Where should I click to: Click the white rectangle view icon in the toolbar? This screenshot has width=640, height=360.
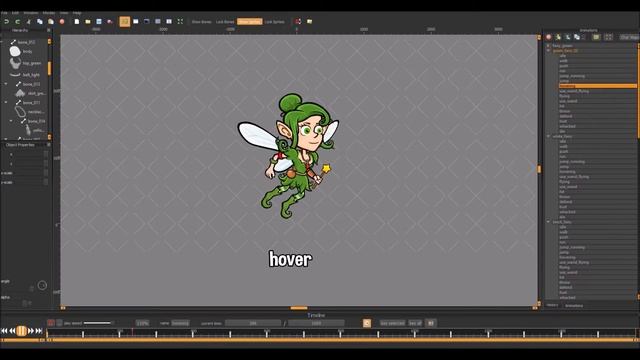(x=136, y=21)
